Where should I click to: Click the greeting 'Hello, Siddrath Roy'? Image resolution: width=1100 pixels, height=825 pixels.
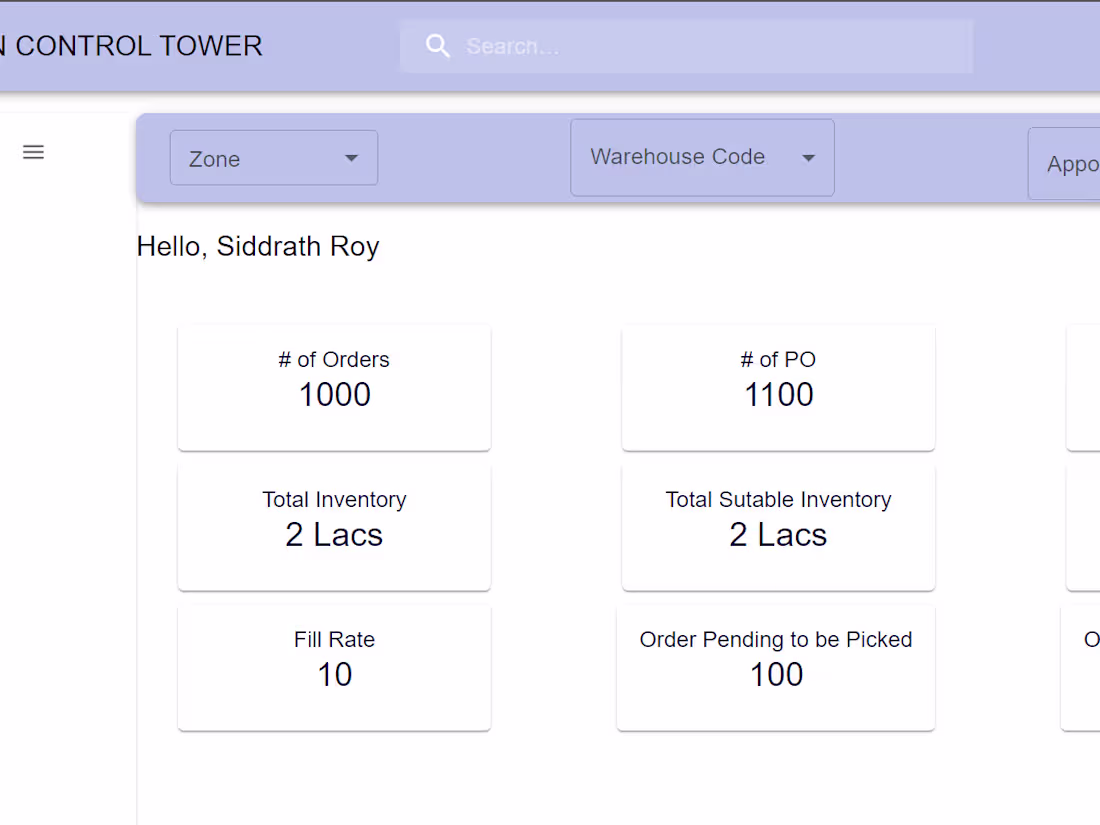(258, 246)
